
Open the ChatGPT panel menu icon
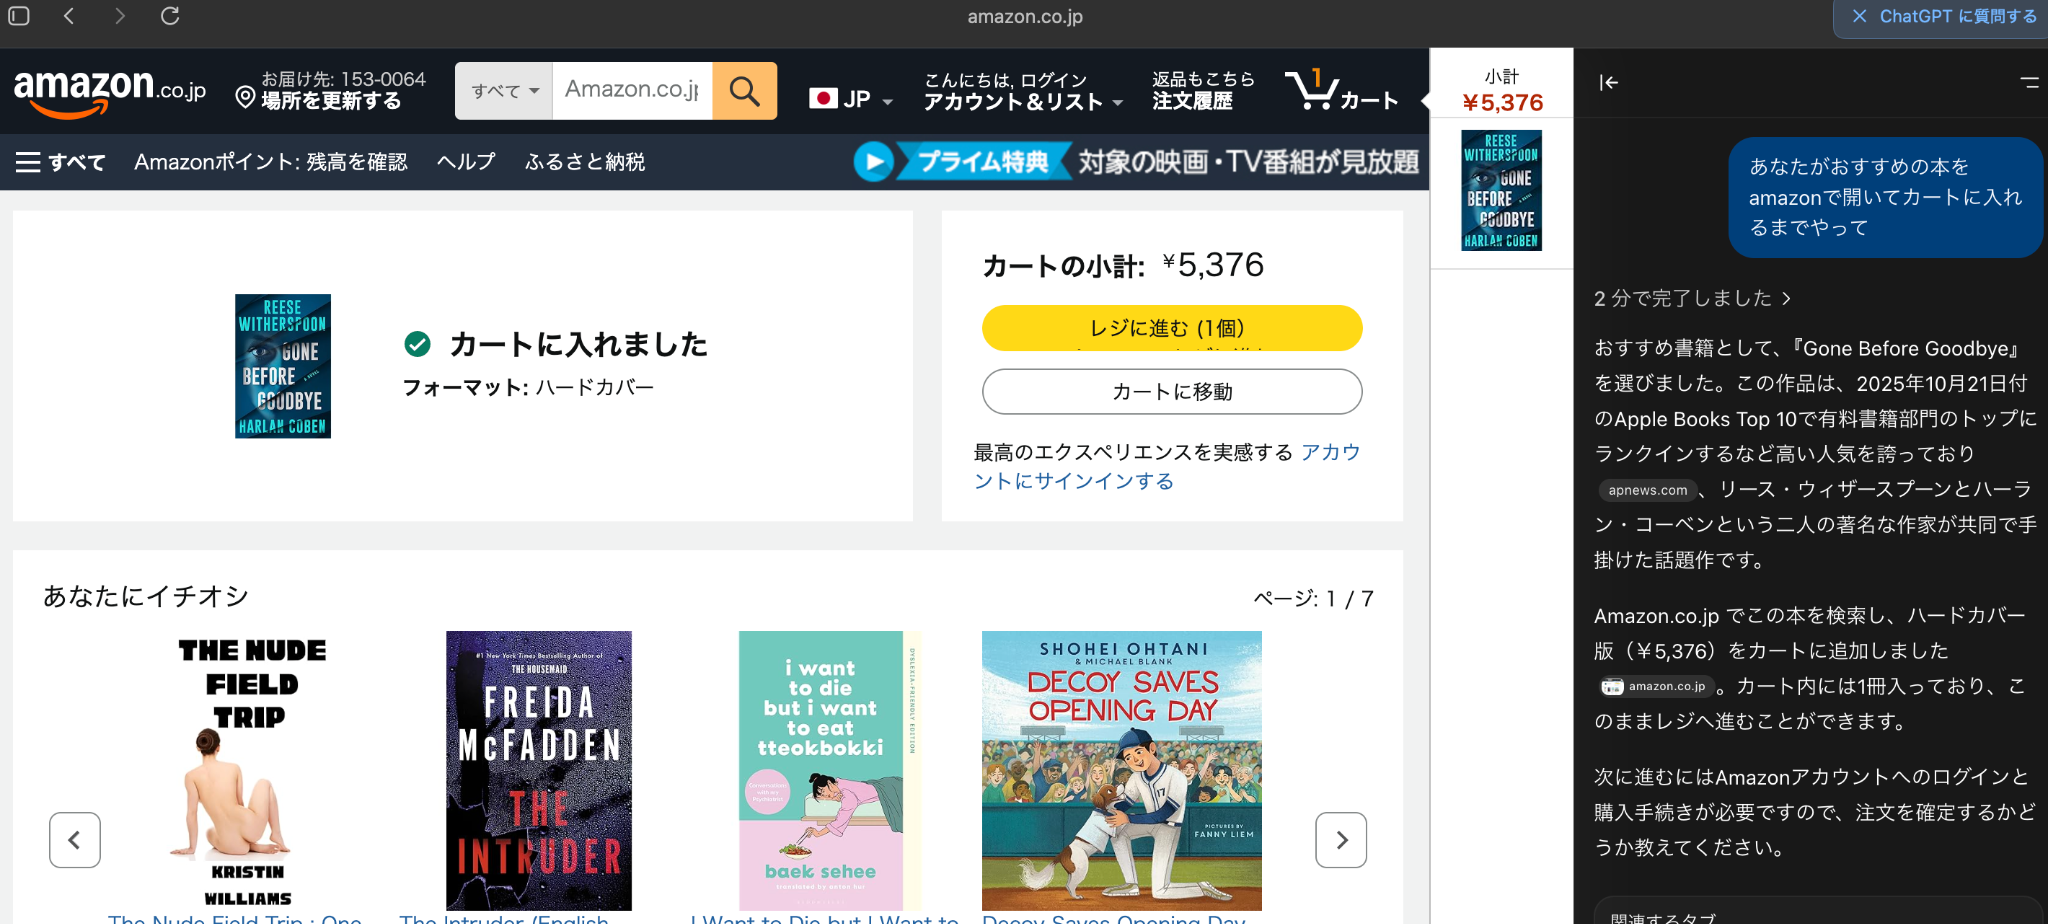tap(2029, 83)
